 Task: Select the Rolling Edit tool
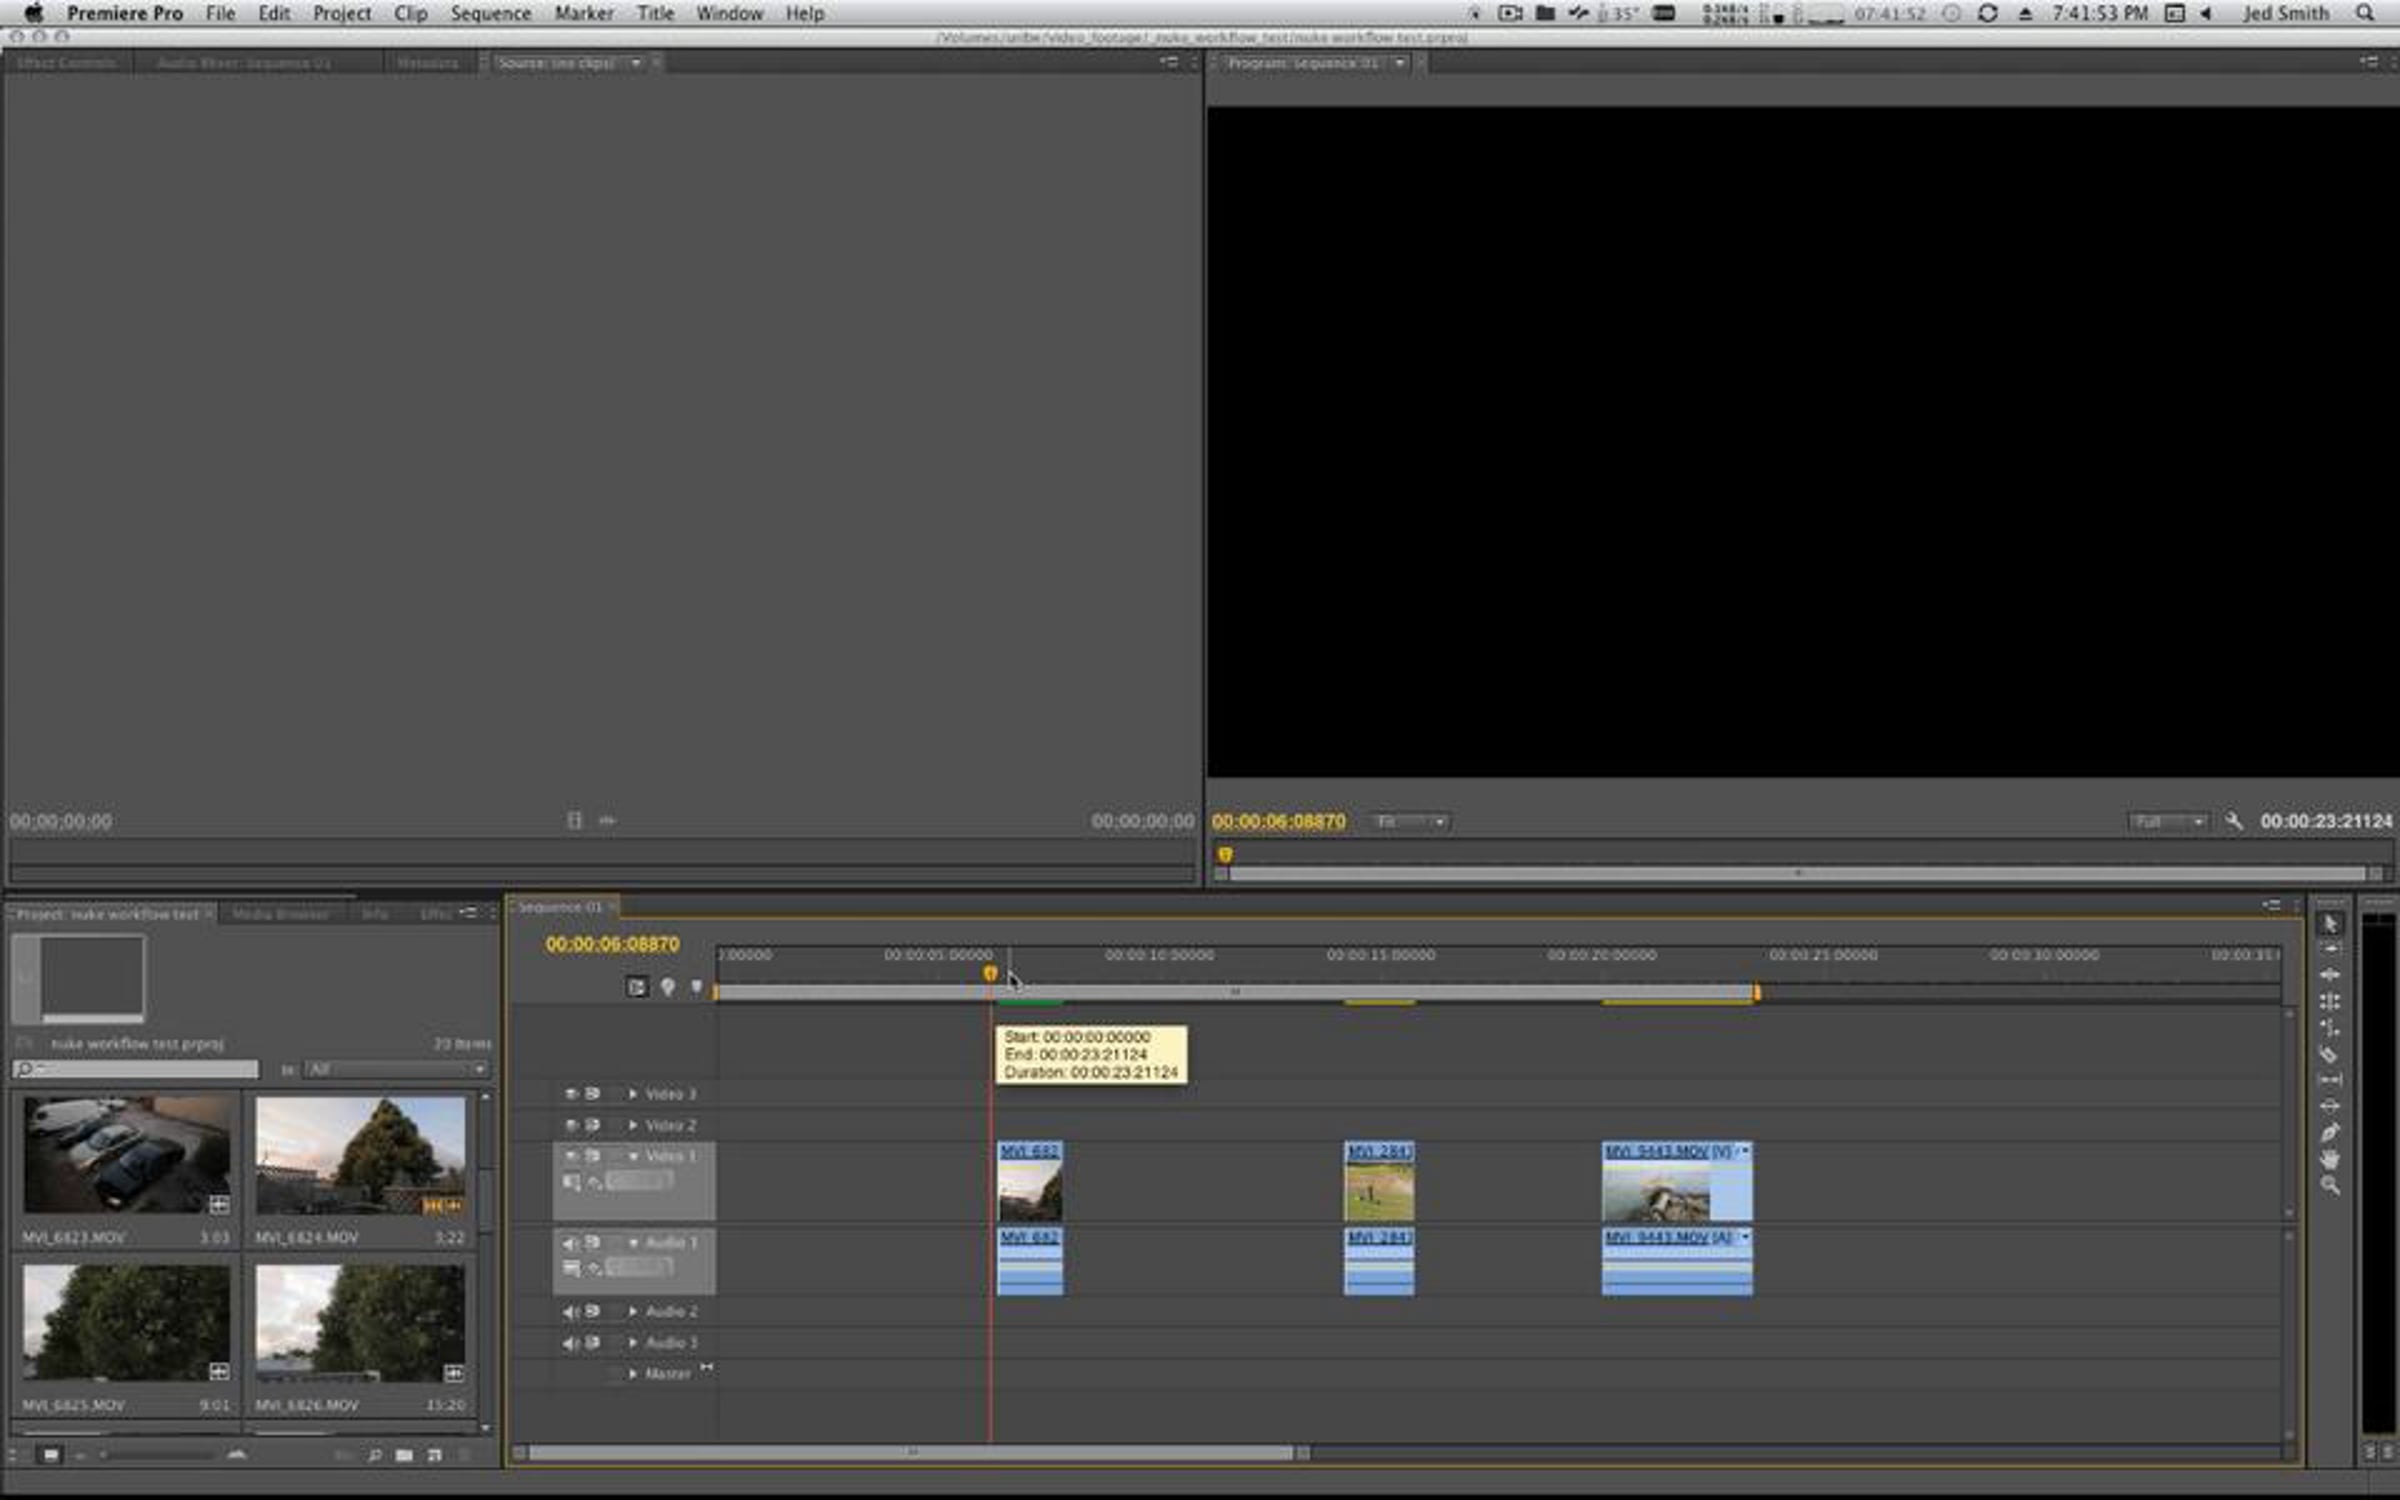click(2330, 1001)
